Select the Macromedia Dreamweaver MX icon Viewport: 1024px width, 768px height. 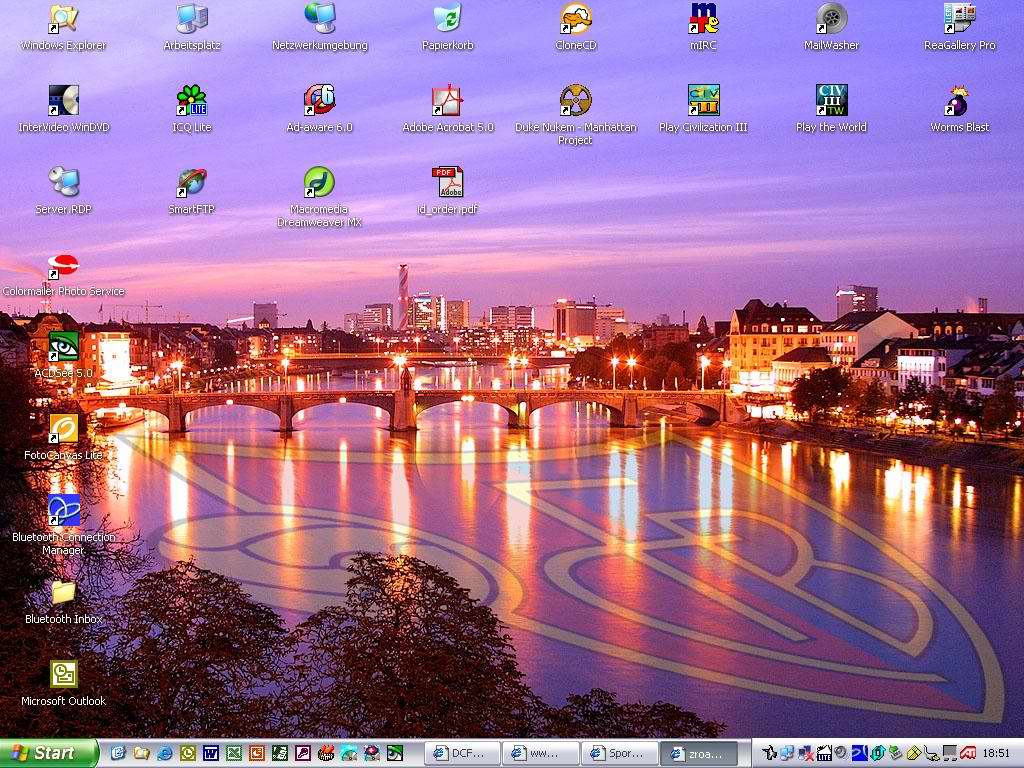(319, 198)
